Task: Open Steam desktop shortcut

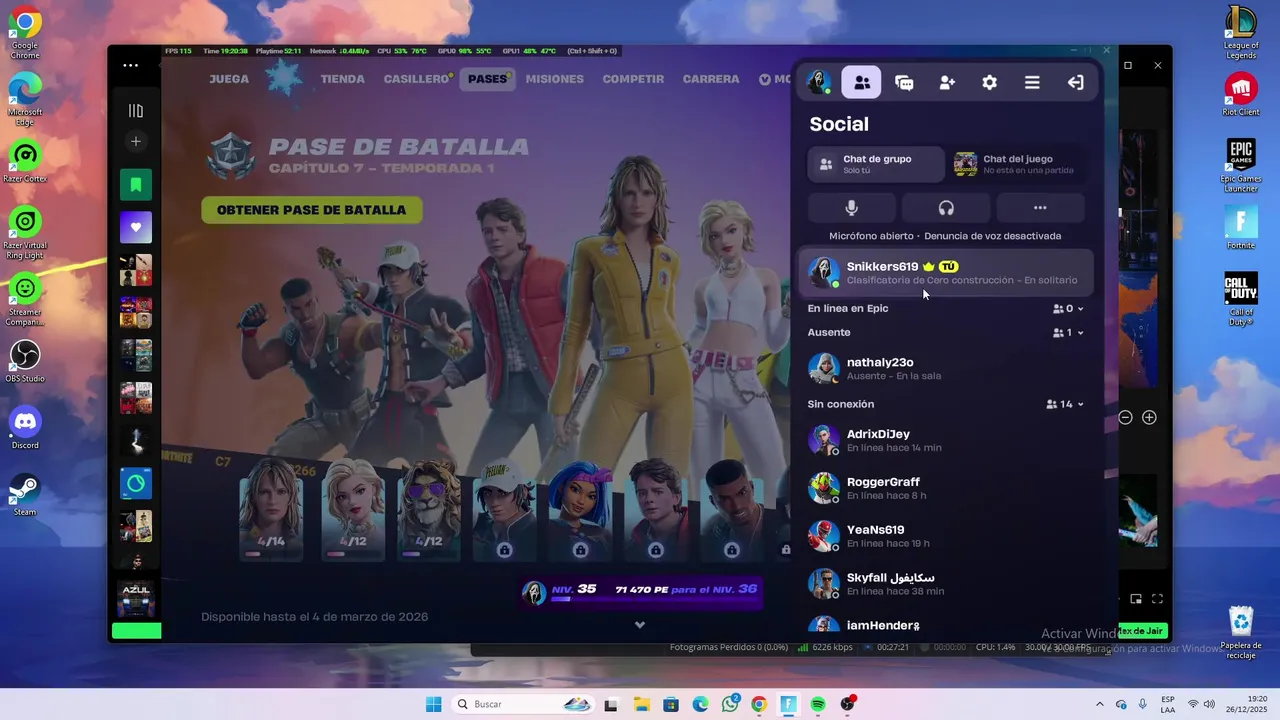Action: tap(25, 495)
